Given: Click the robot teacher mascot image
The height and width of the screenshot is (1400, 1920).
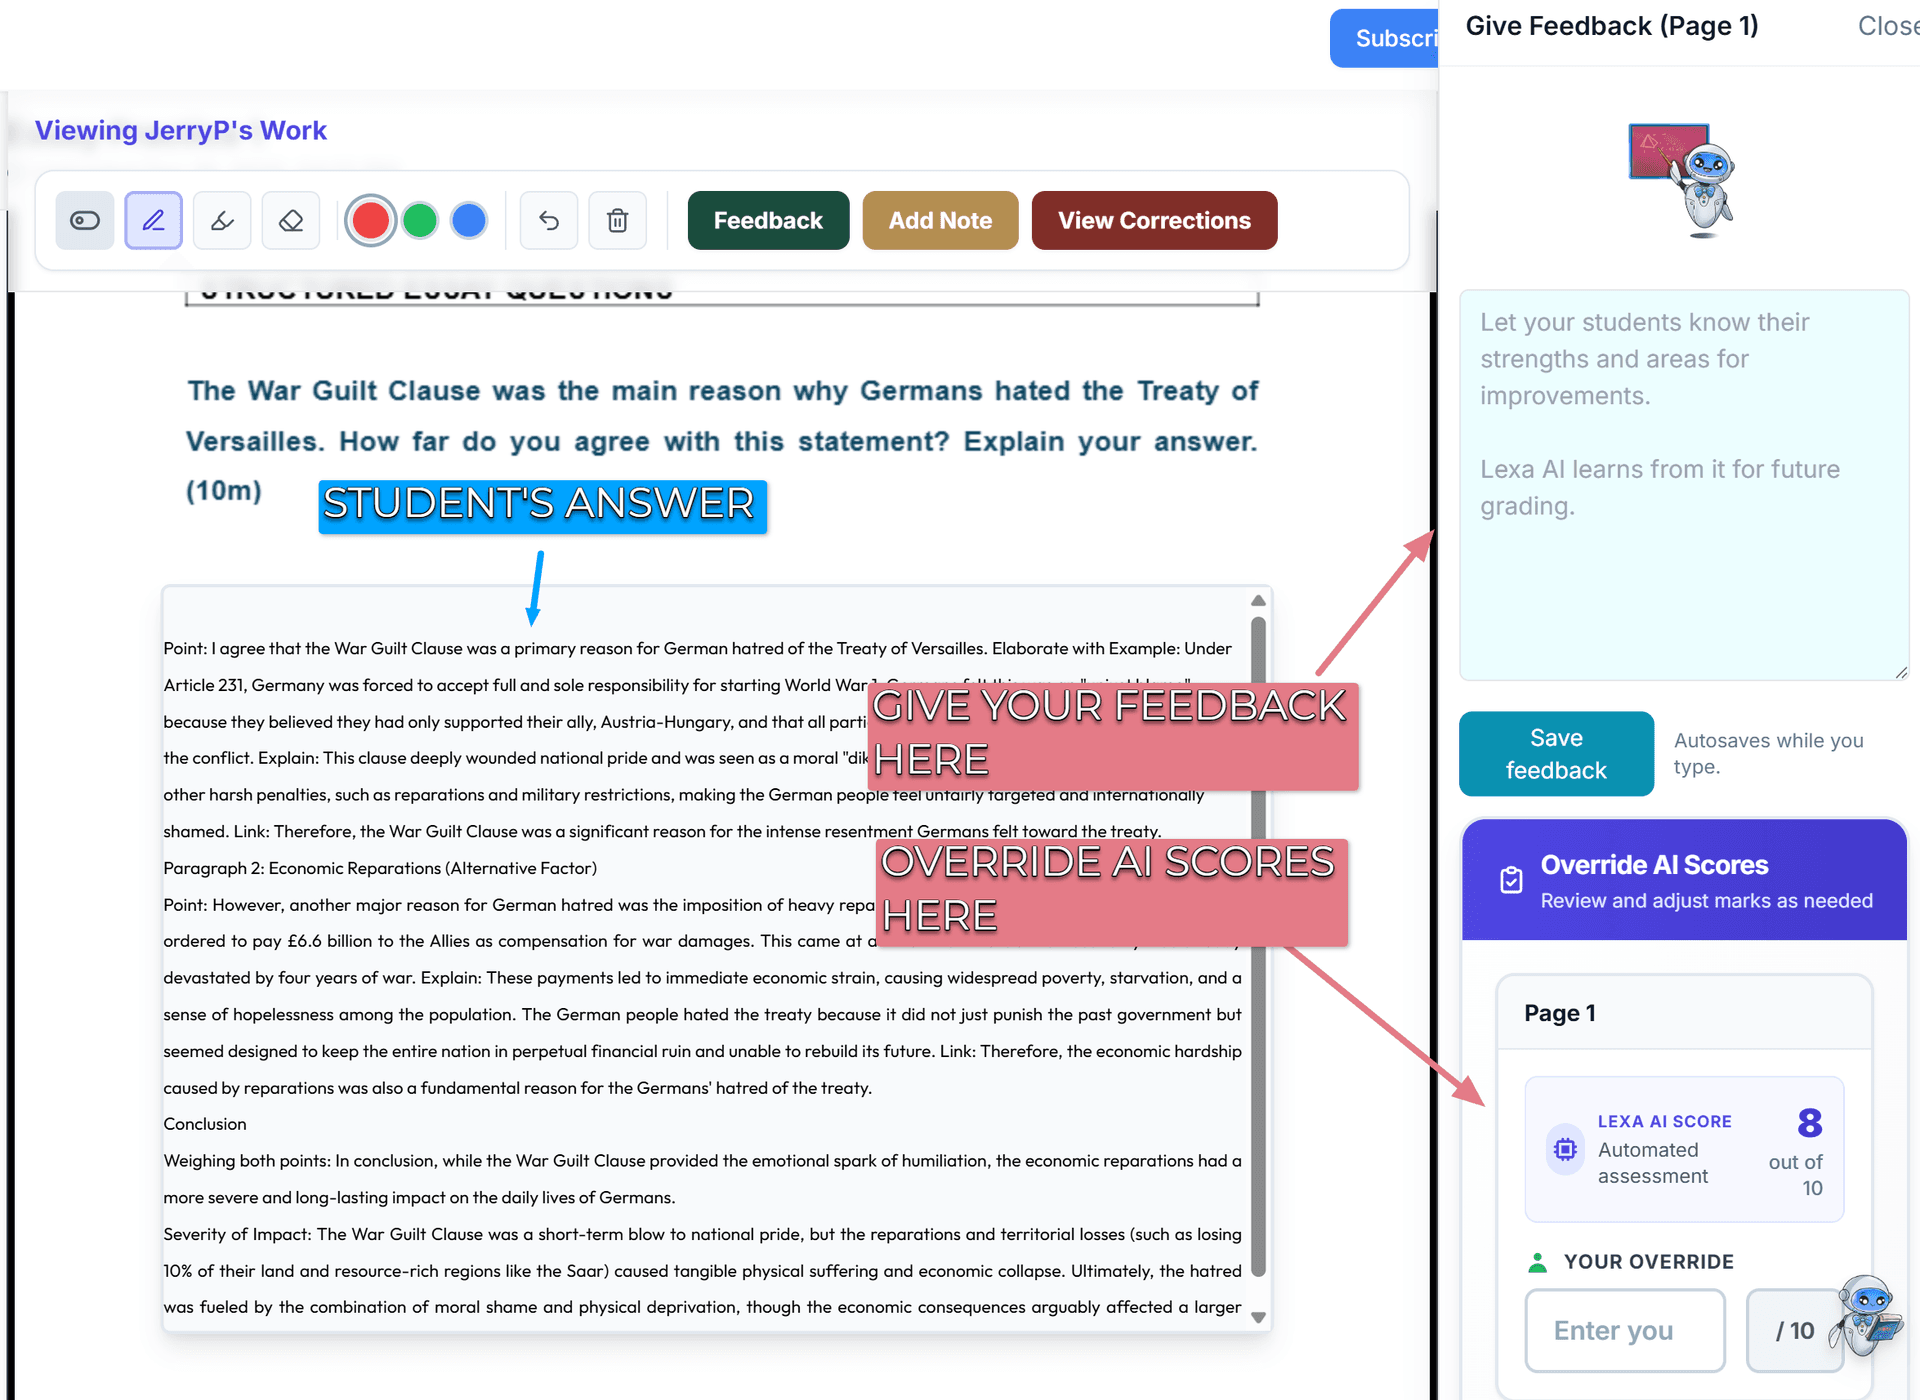Looking at the screenshot, I should [1683, 180].
